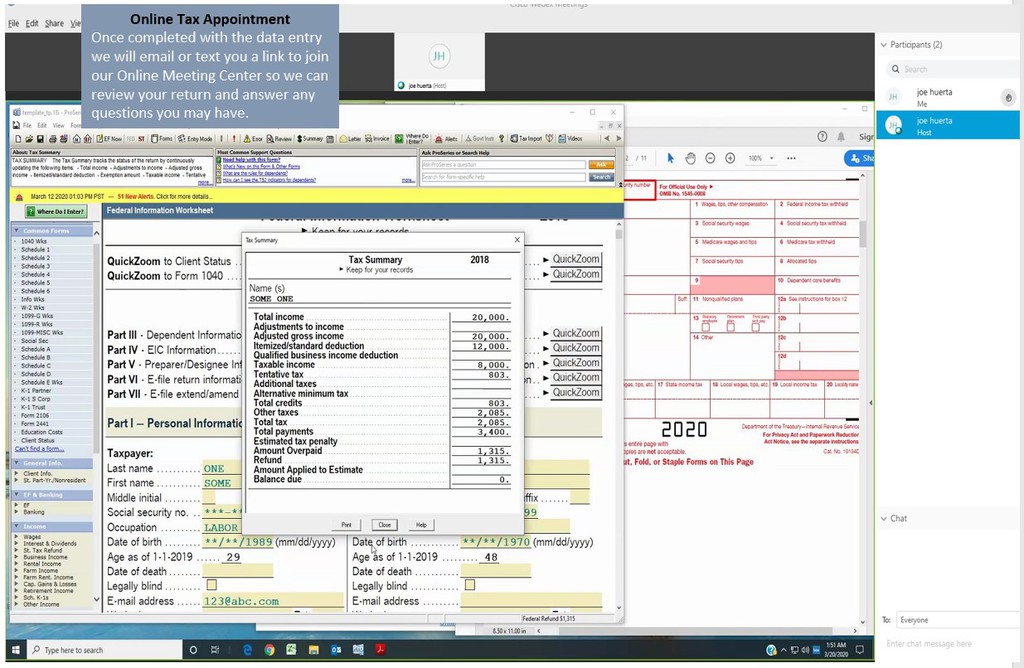Check the taxpayer Legally blind box
This screenshot has width=1024, height=668.
tap(211, 585)
